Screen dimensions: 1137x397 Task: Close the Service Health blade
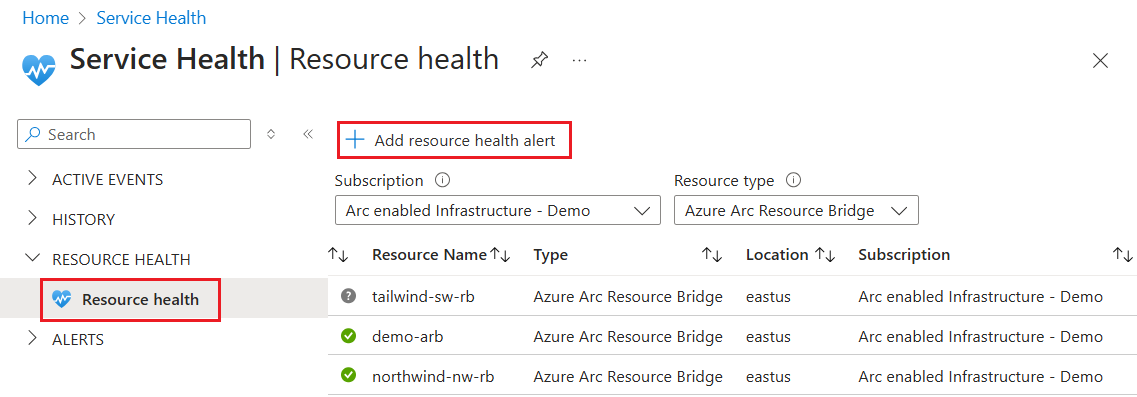1100,61
